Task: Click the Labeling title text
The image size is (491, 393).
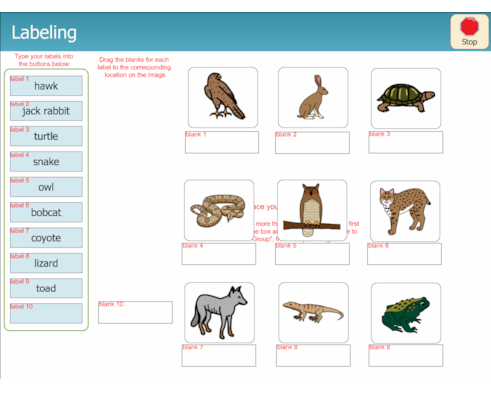Action: coord(44,32)
